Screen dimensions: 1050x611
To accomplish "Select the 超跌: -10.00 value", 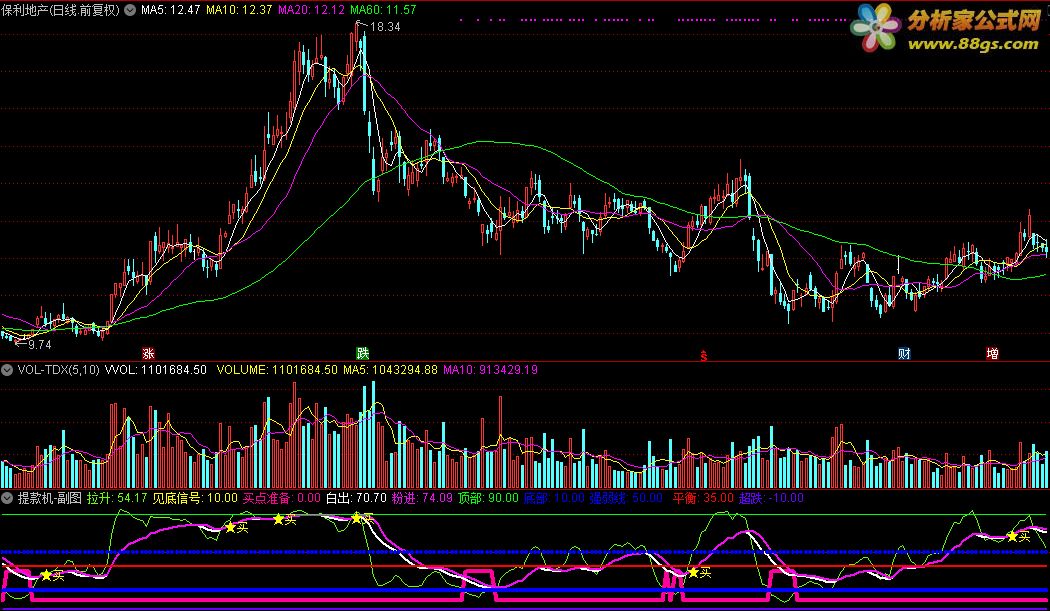I will [771, 498].
